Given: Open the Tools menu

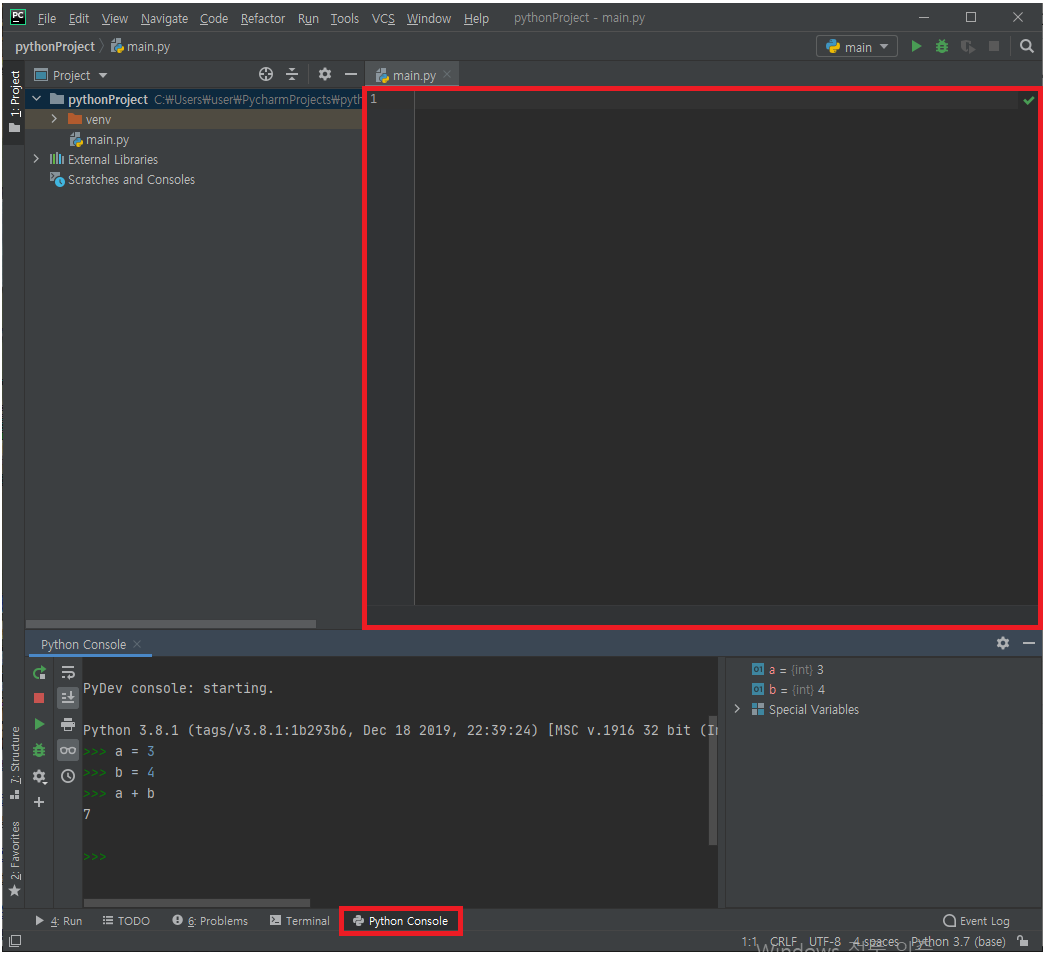Looking at the screenshot, I should coord(345,19).
